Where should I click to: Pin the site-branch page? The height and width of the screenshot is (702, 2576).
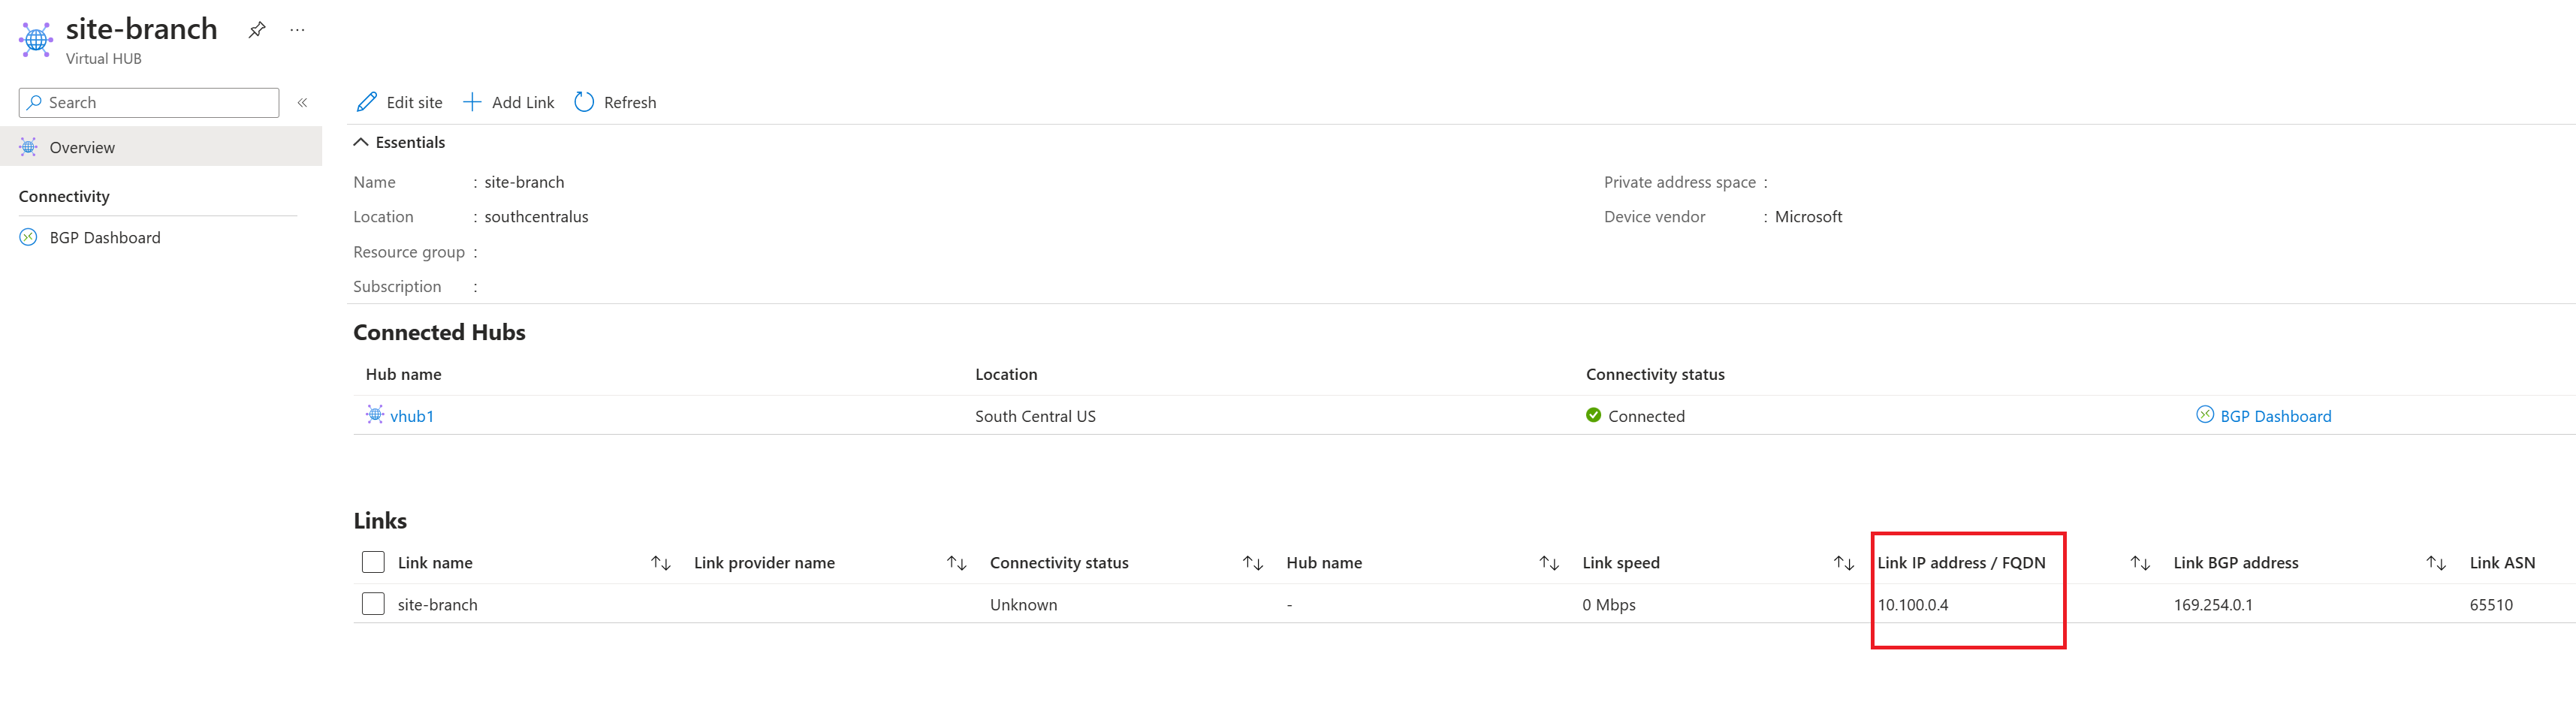pos(257,30)
